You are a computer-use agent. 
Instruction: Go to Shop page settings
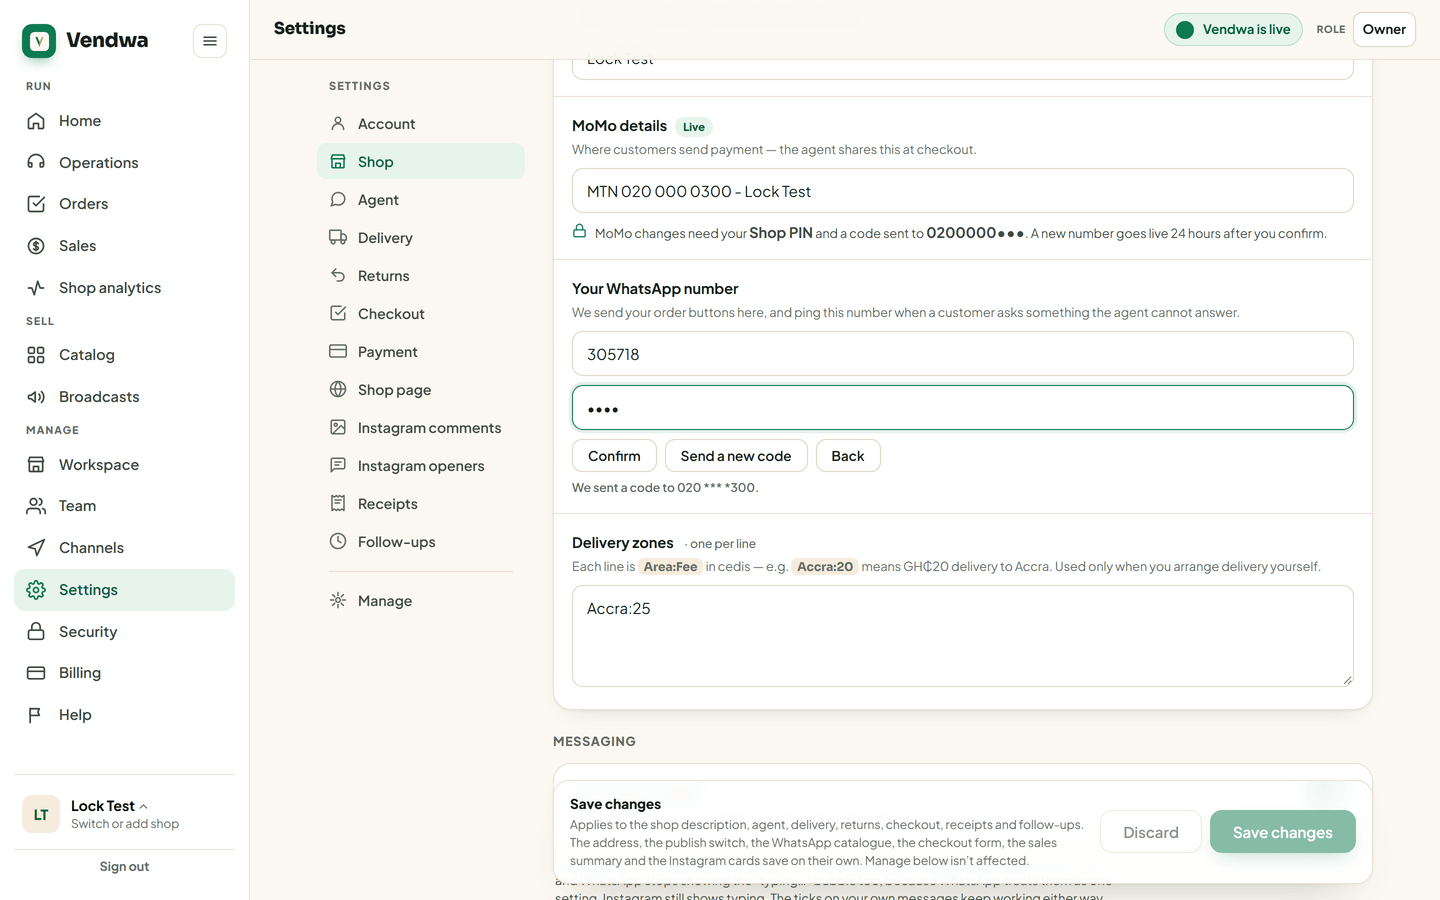click(x=421, y=390)
